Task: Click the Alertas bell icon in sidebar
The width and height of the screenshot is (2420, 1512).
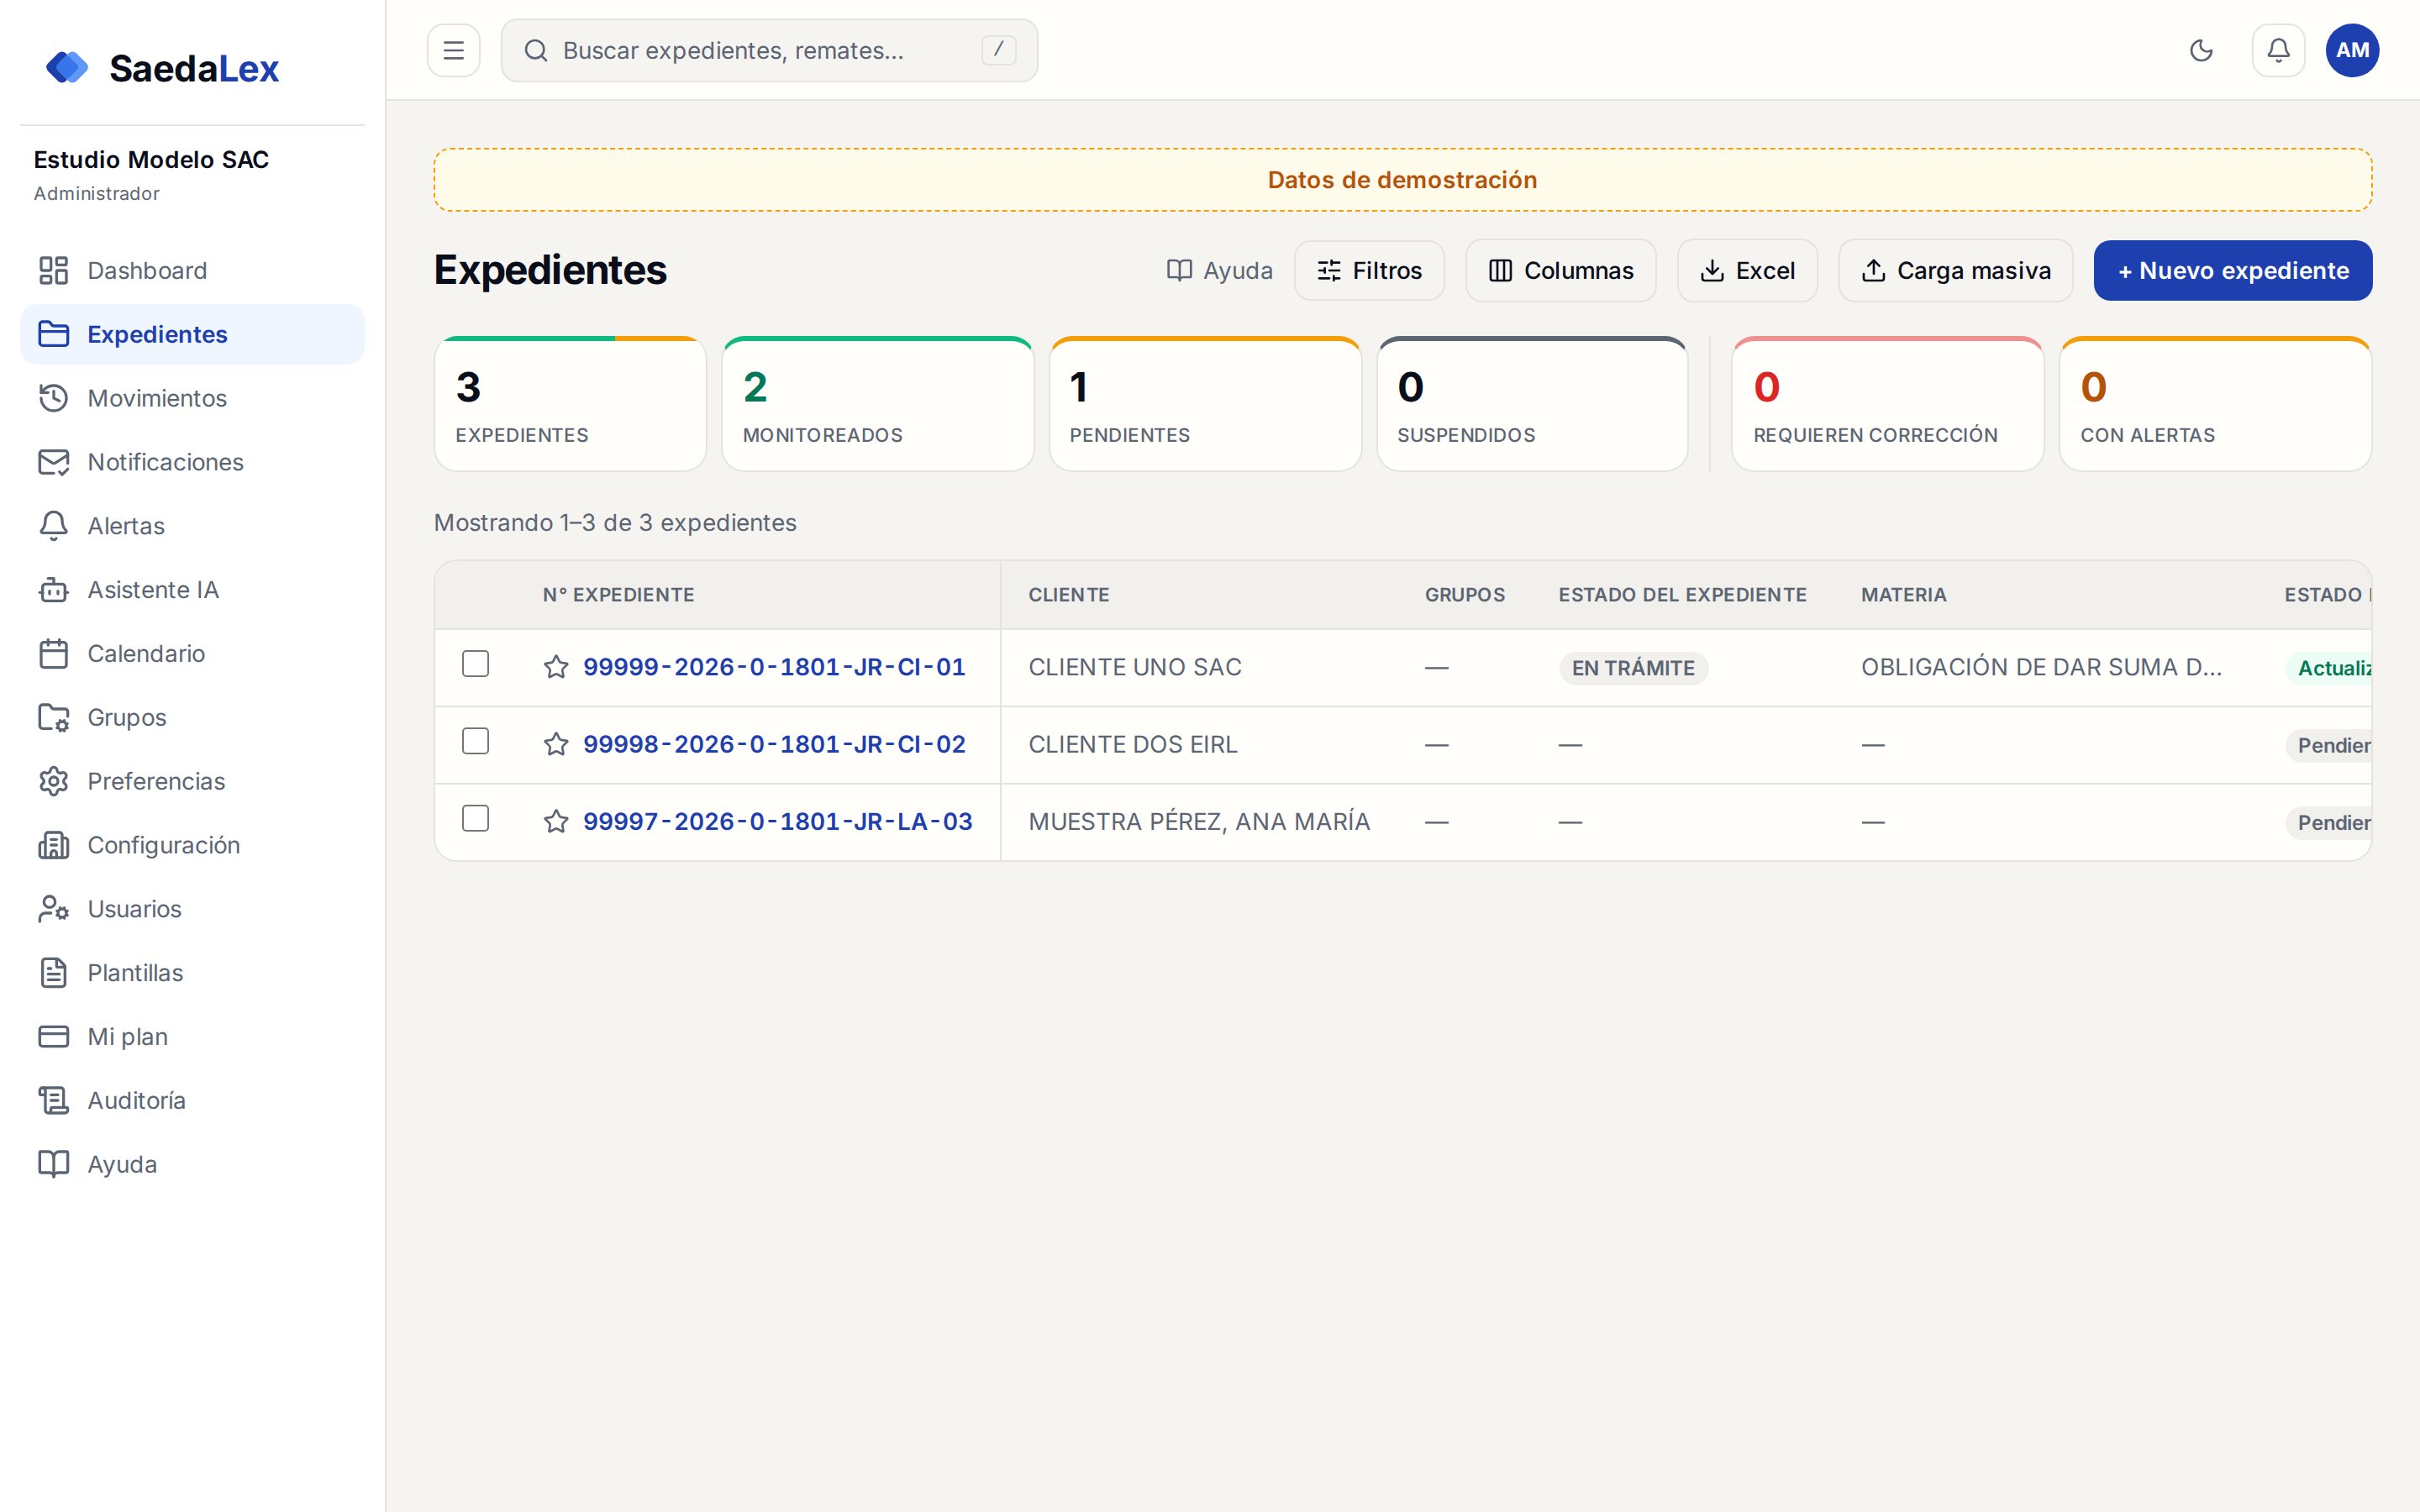Action: pos(53,526)
